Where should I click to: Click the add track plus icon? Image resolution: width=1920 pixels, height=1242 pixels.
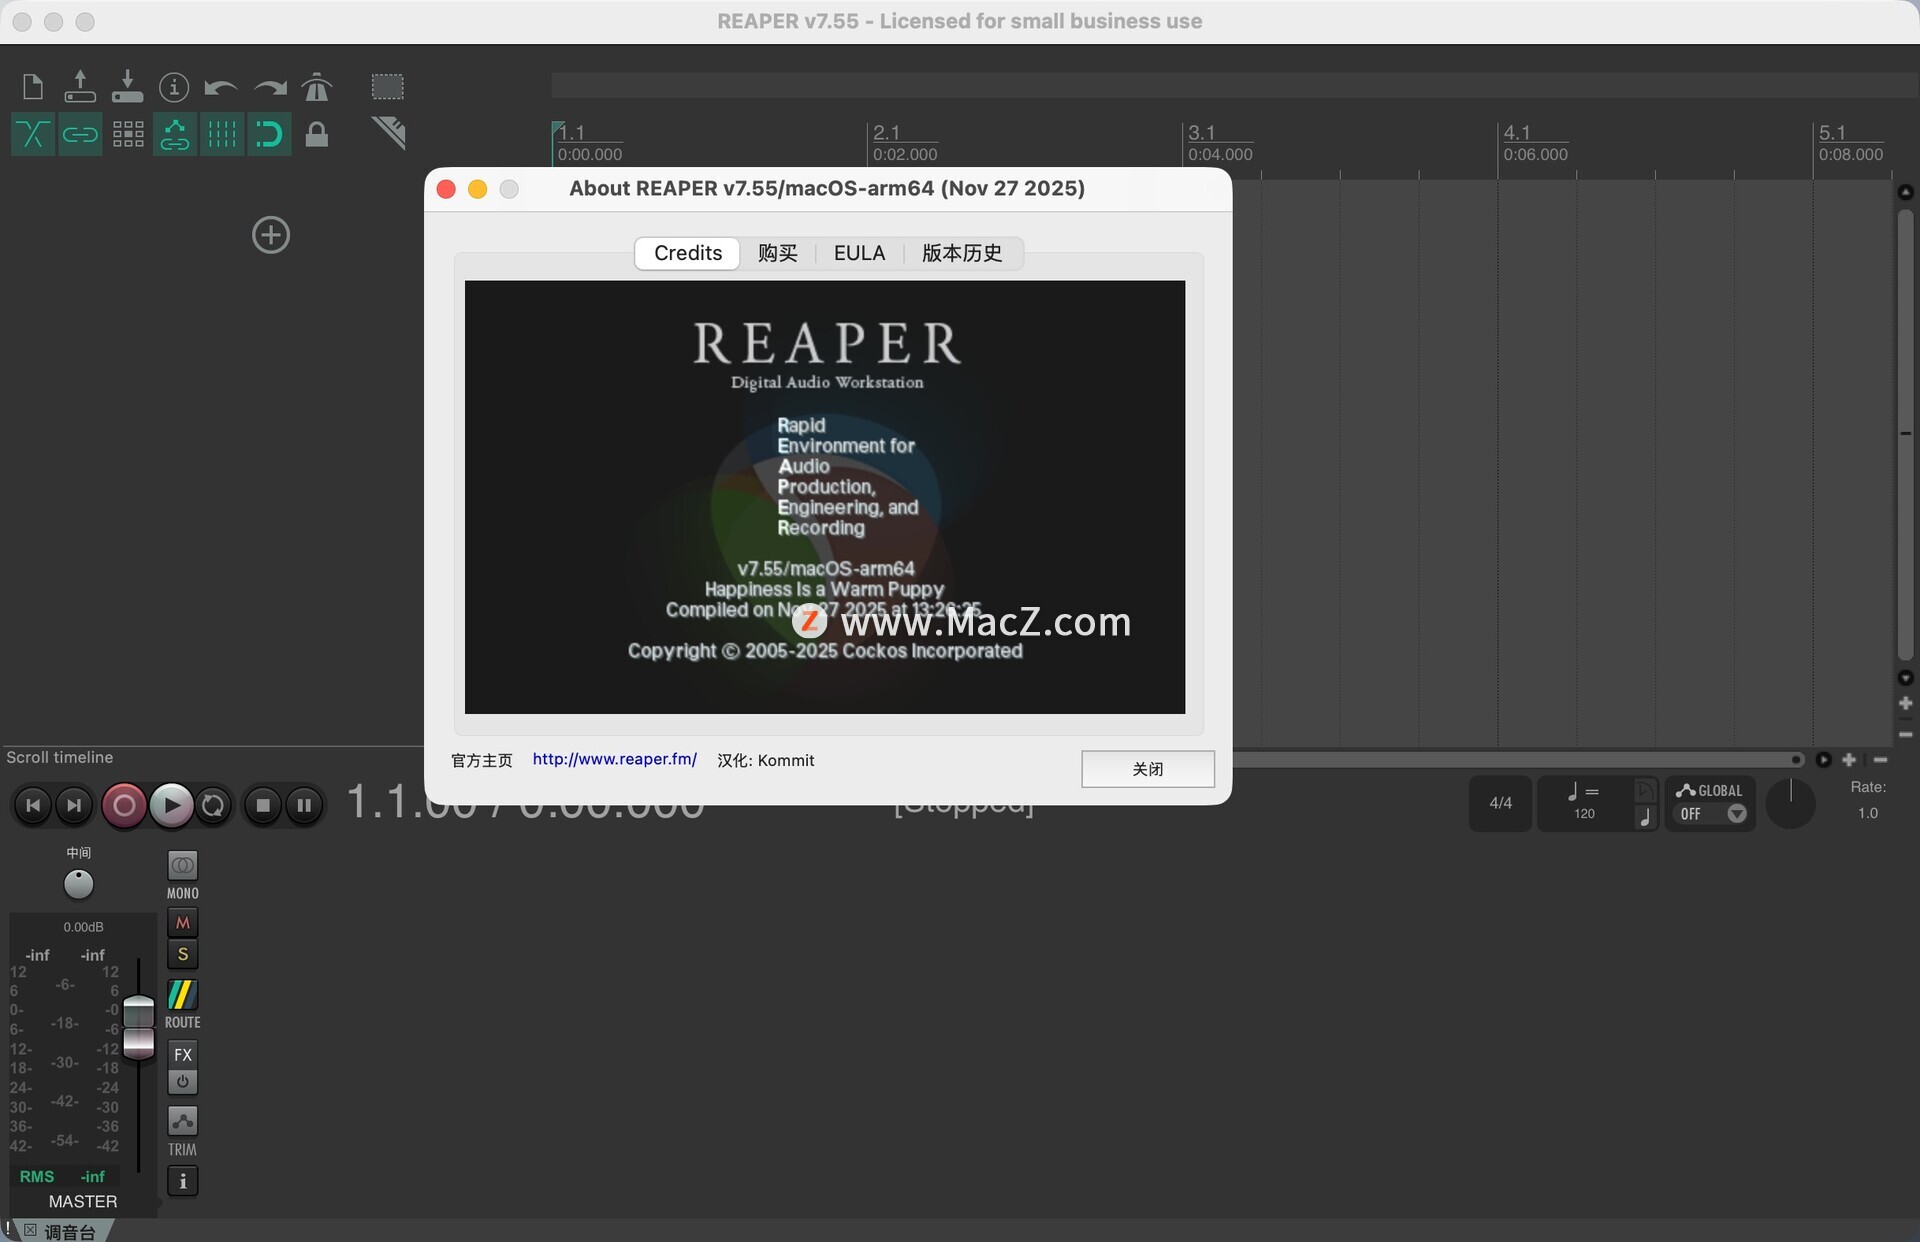pyautogui.click(x=271, y=235)
